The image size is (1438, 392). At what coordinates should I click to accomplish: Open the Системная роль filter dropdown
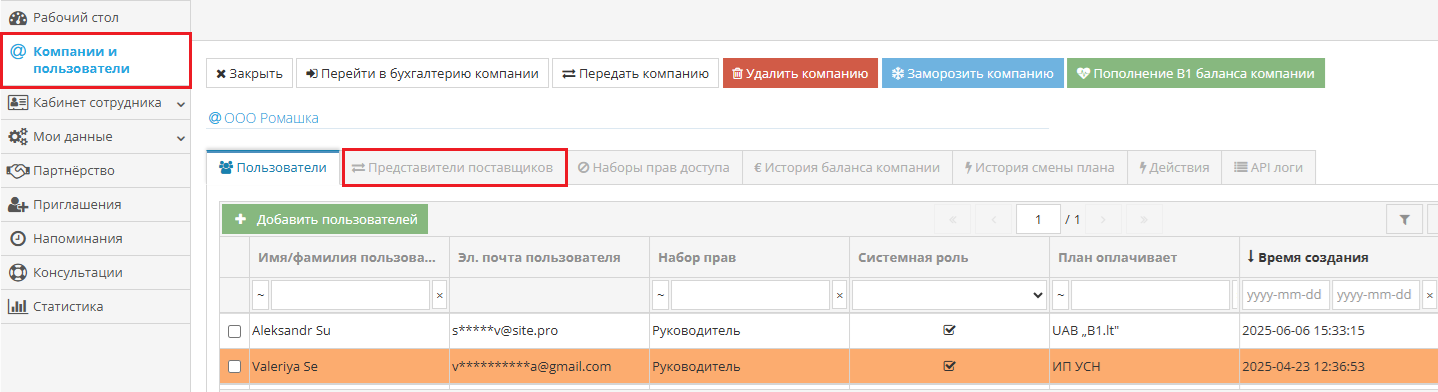coord(949,295)
